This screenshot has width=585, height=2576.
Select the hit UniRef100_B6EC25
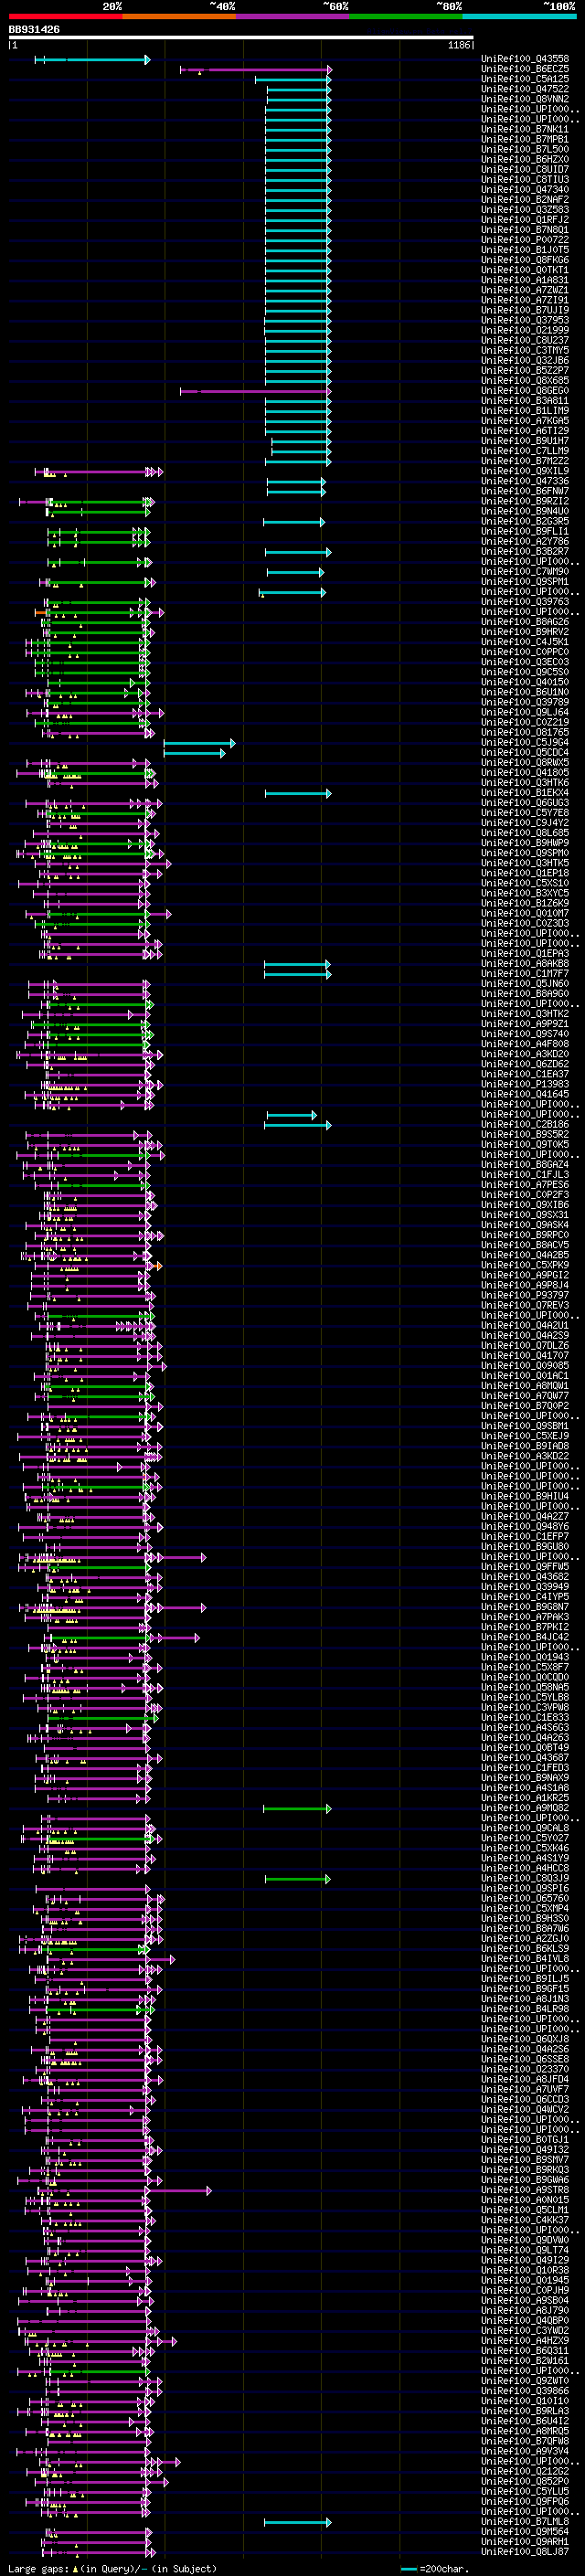[x=525, y=70]
